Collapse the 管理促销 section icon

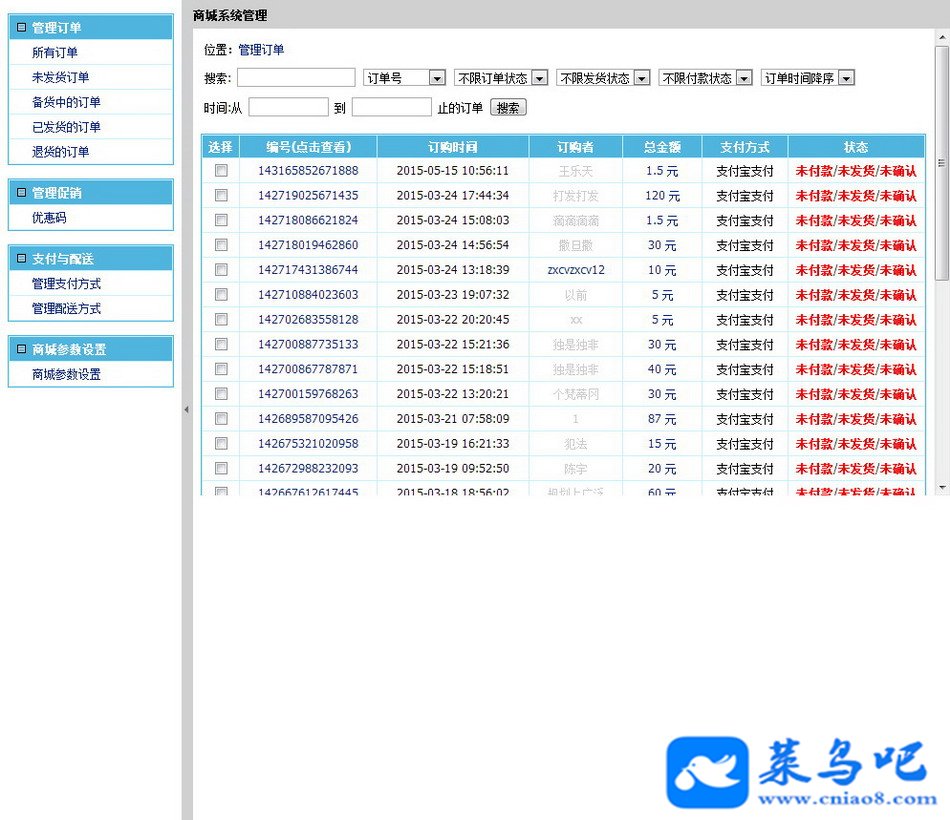[x=21, y=193]
